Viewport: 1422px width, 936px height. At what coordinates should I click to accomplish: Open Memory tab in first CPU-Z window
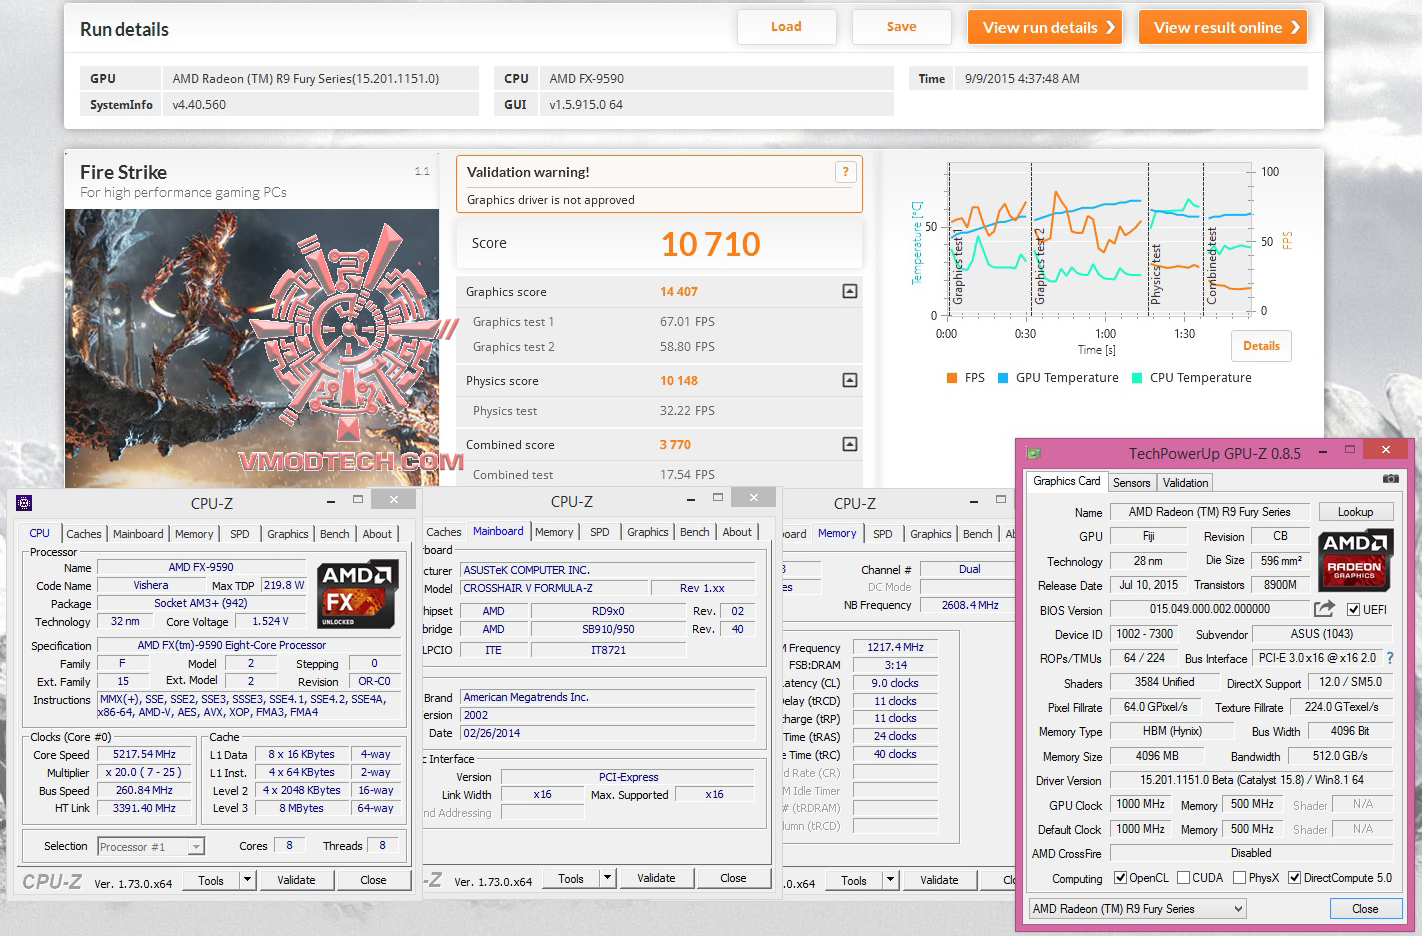pos(194,534)
